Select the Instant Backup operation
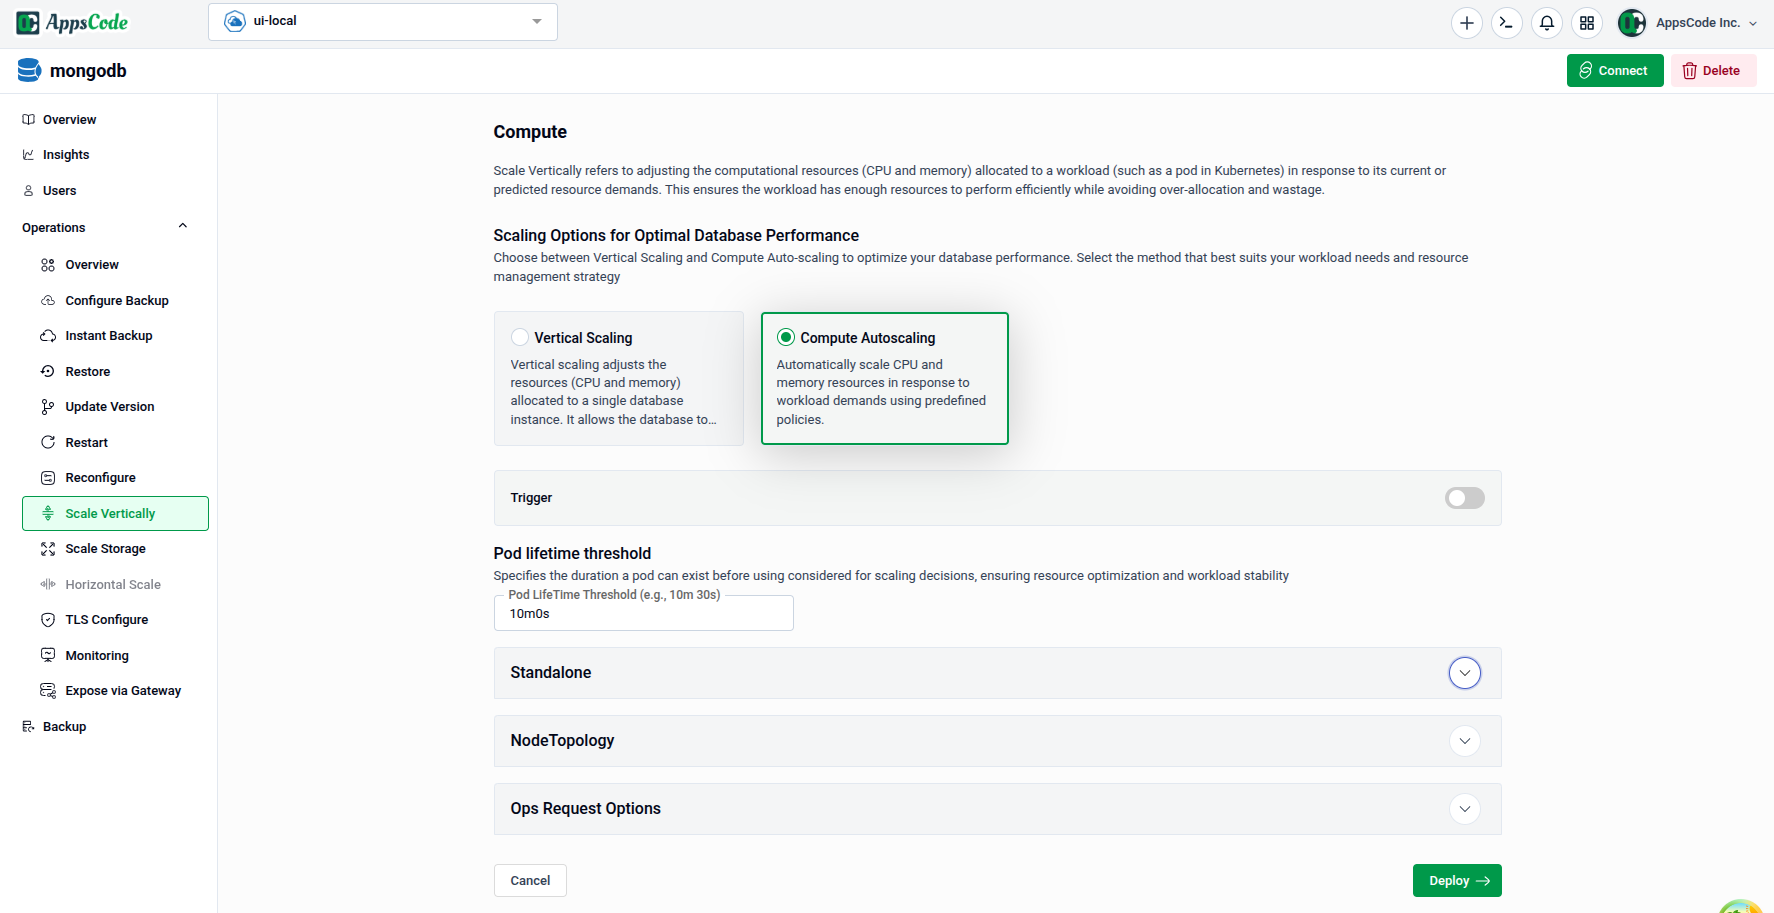 108,335
